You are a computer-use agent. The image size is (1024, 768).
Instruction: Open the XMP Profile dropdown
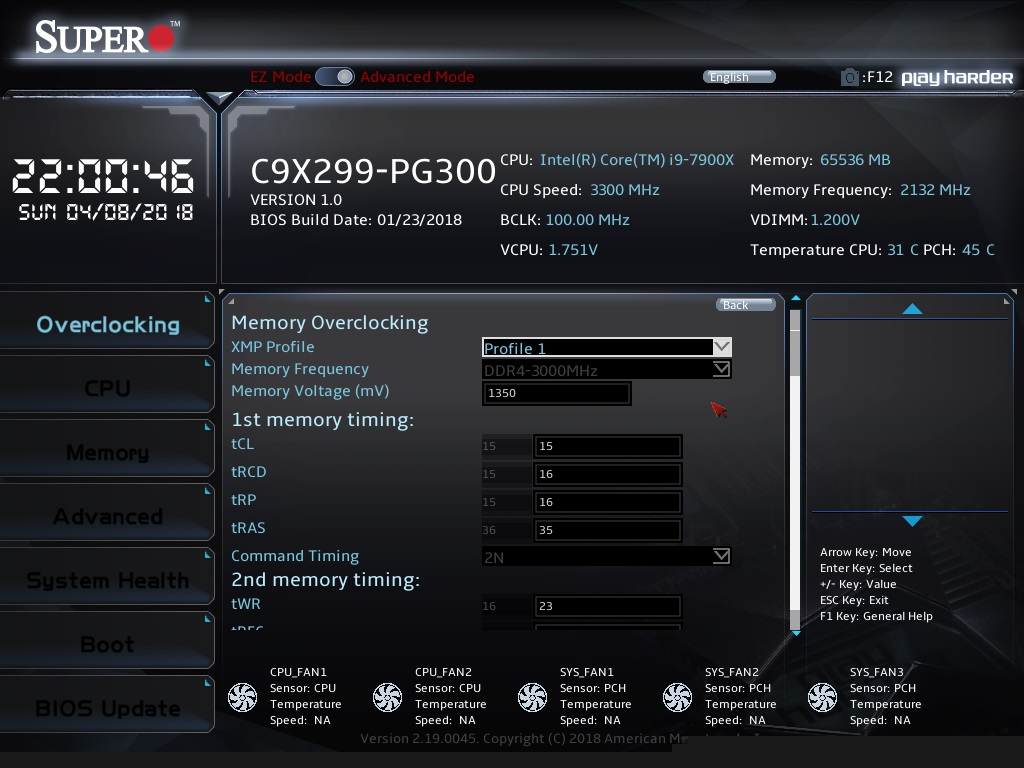pyautogui.click(x=606, y=348)
